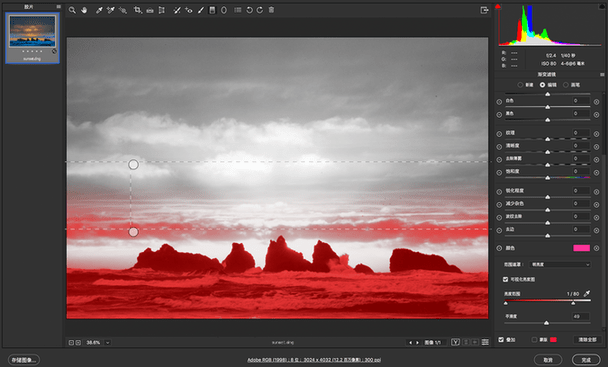Select the White Balance eyedropper tool

tap(99, 10)
